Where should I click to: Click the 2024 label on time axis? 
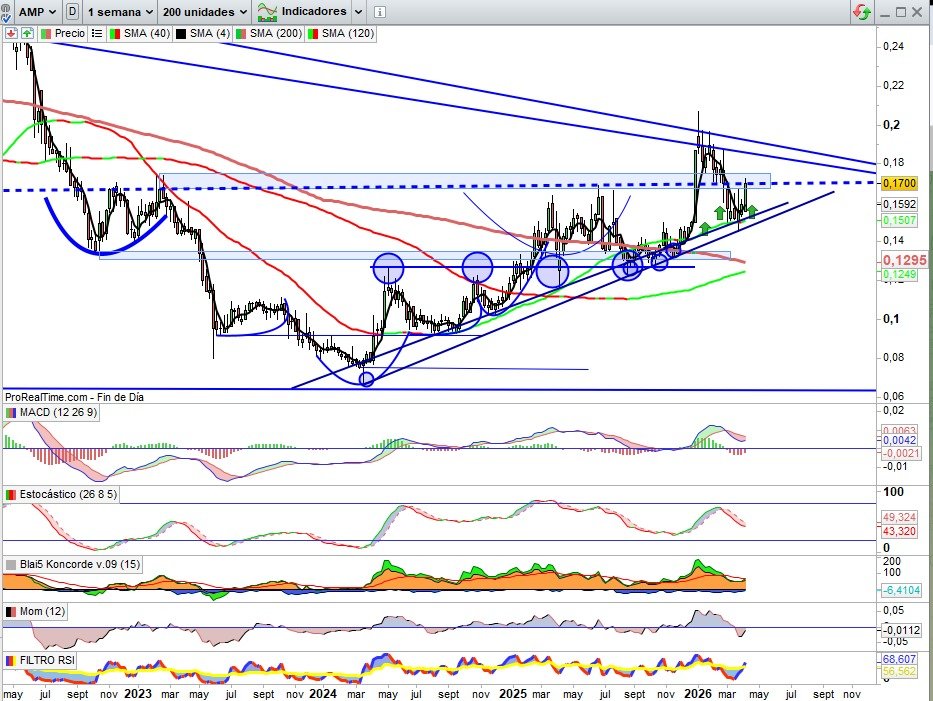(x=323, y=694)
